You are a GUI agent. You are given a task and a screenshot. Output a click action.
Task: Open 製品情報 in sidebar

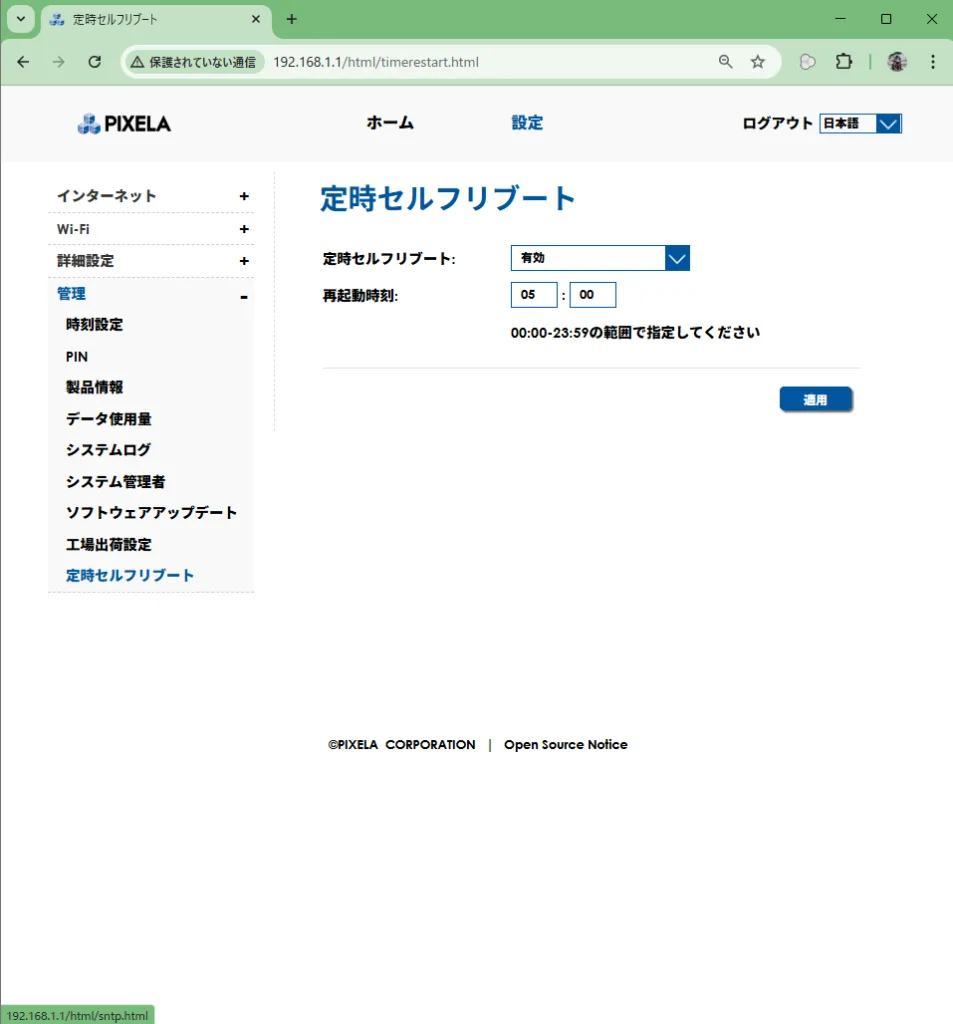click(x=94, y=387)
